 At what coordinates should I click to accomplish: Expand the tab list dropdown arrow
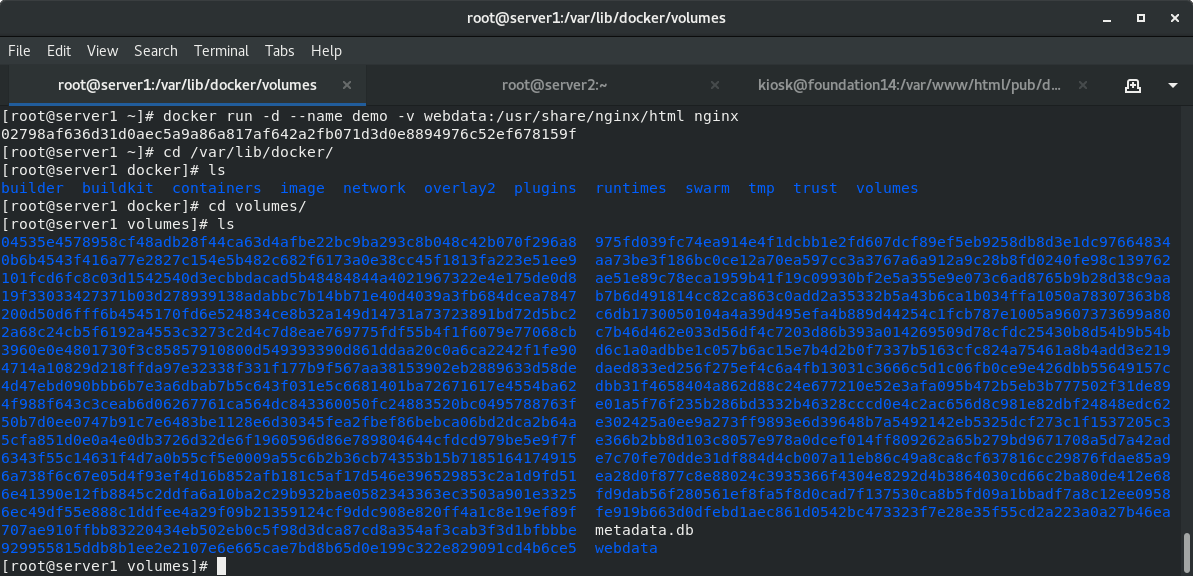click(x=1172, y=85)
